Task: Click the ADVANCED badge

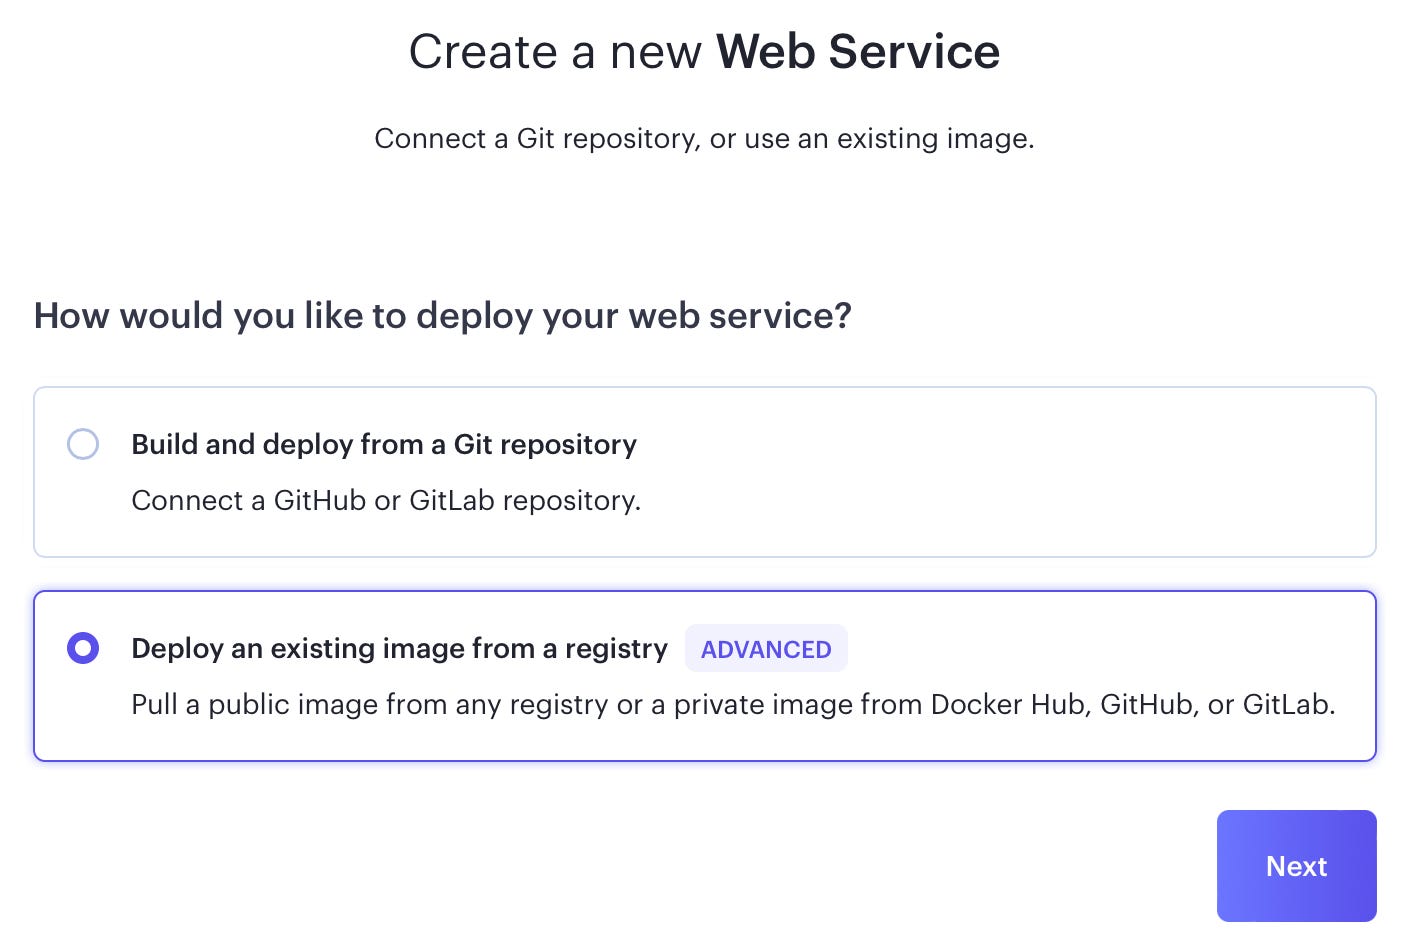Action: 766,649
